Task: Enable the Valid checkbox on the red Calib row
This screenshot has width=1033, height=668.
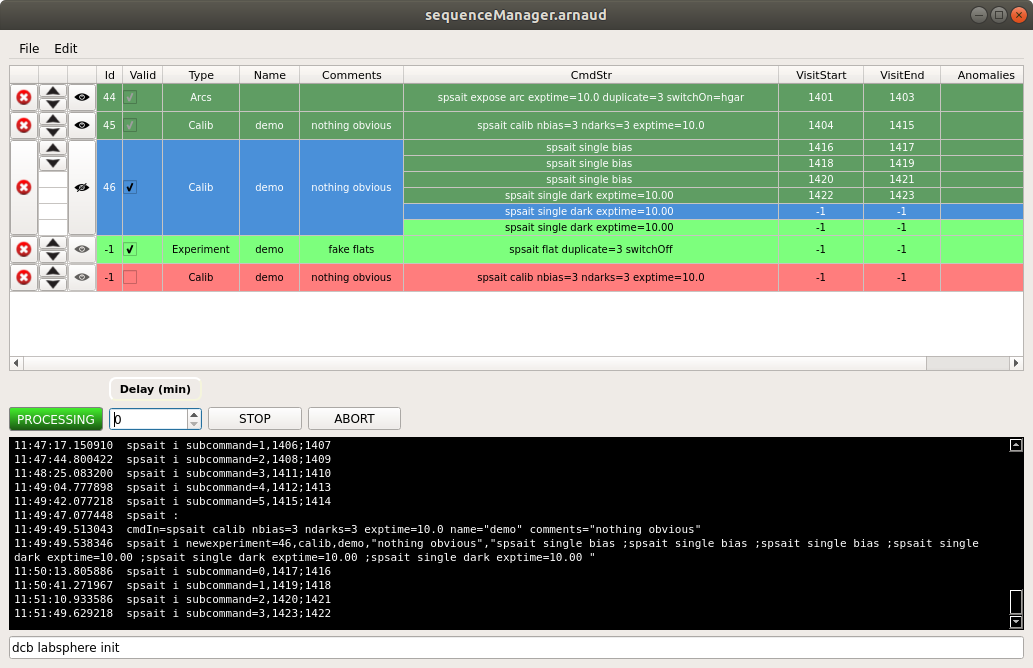Action: (130, 277)
